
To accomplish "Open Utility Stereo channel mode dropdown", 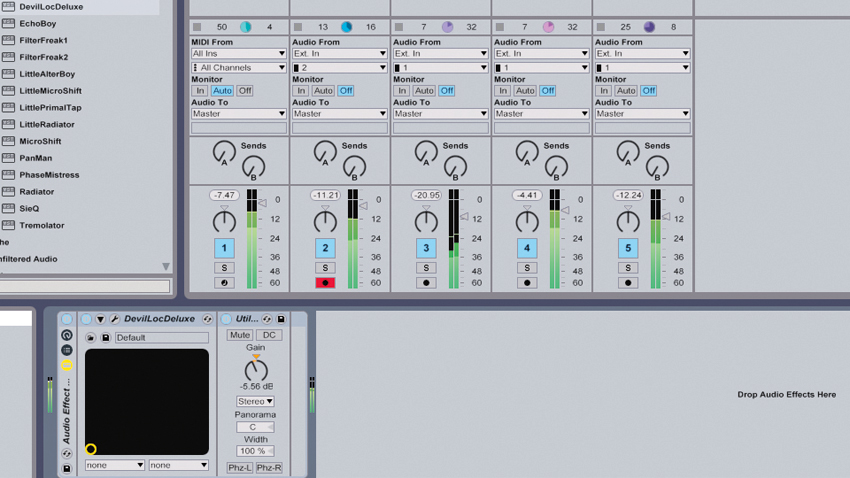I will pos(255,402).
